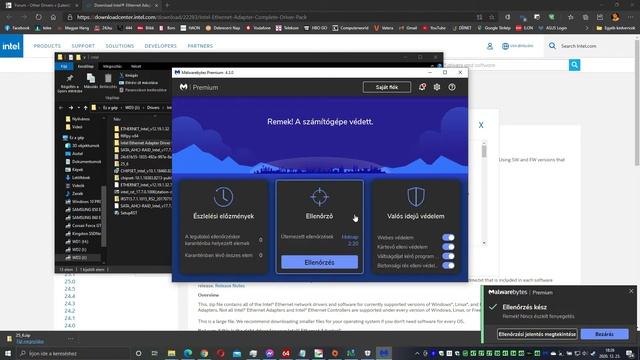Image resolution: width=640 pixels, height=360 pixels.
Task: Click the Másolás copy icon in File Explorer ribbon
Action: (x=91, y=78)
